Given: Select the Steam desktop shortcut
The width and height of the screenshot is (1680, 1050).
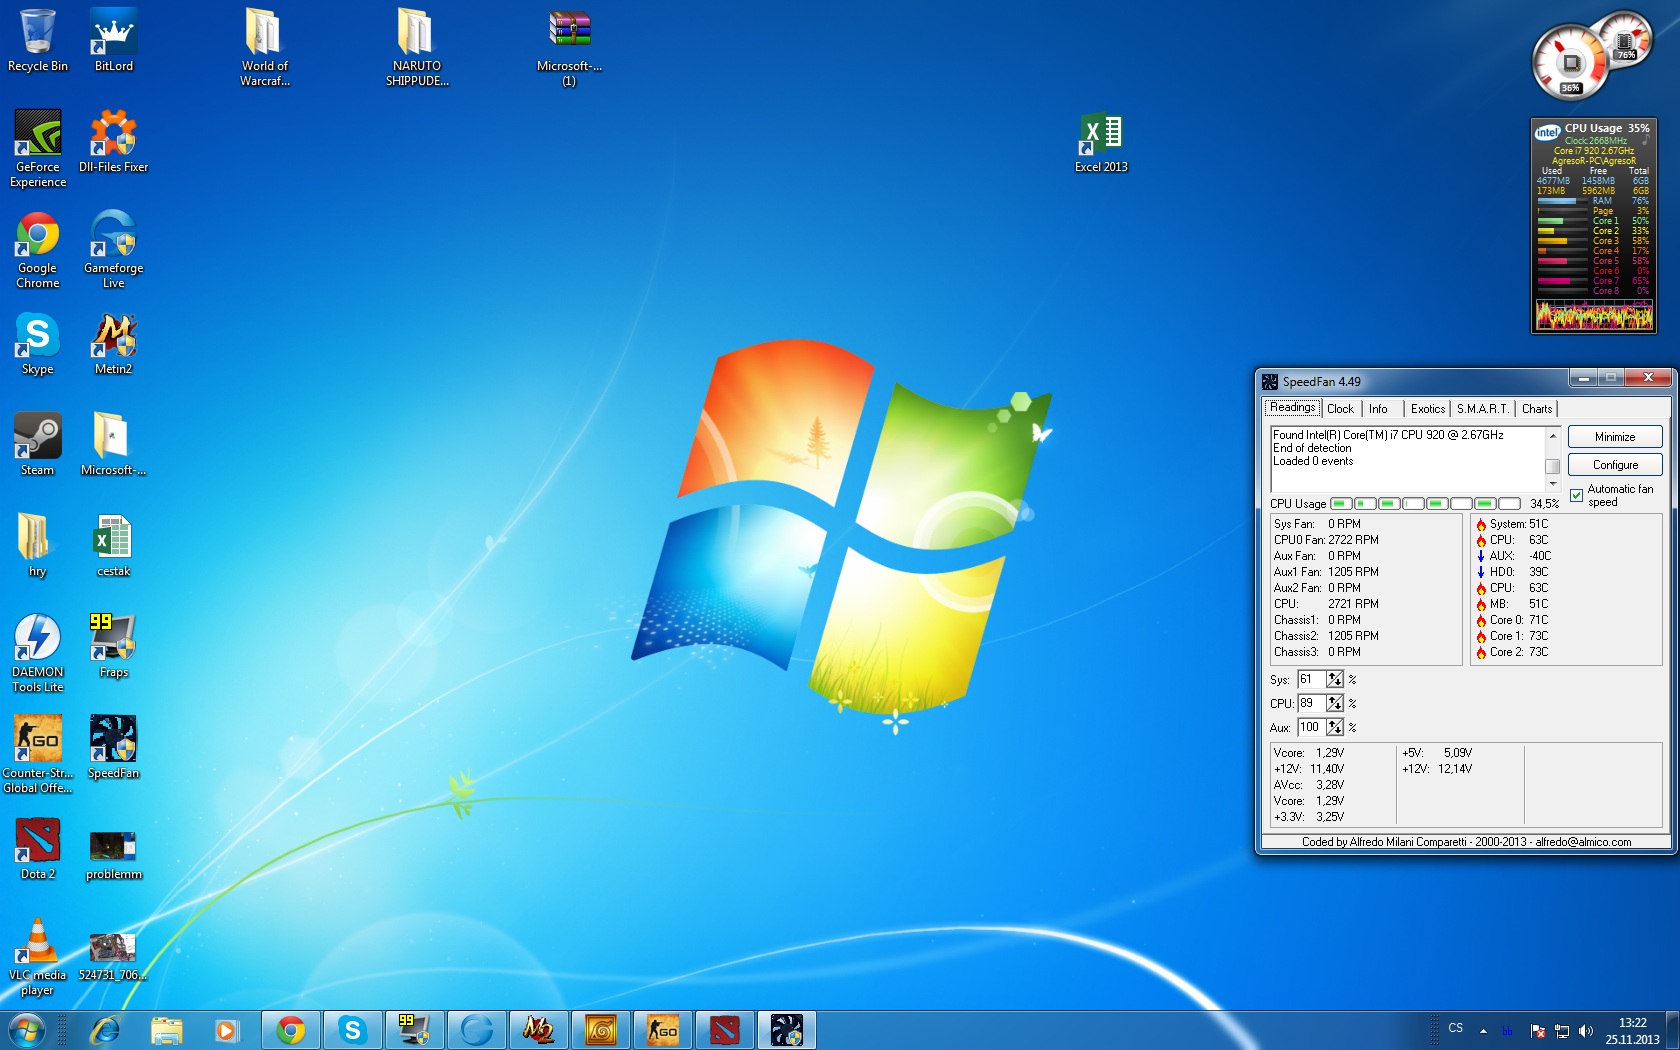Looking at the screenshot, I should coord(38,444).
